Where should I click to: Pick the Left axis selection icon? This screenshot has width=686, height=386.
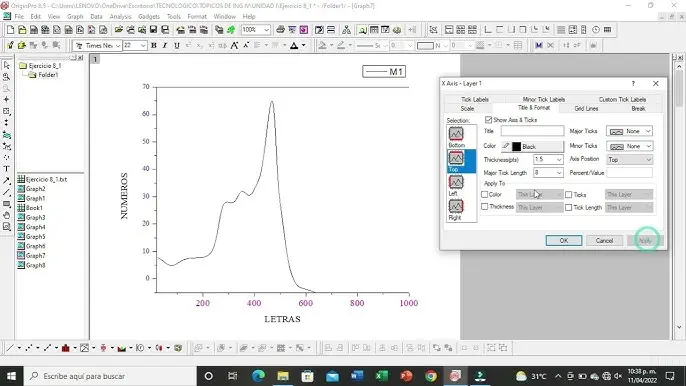[456, 182]
